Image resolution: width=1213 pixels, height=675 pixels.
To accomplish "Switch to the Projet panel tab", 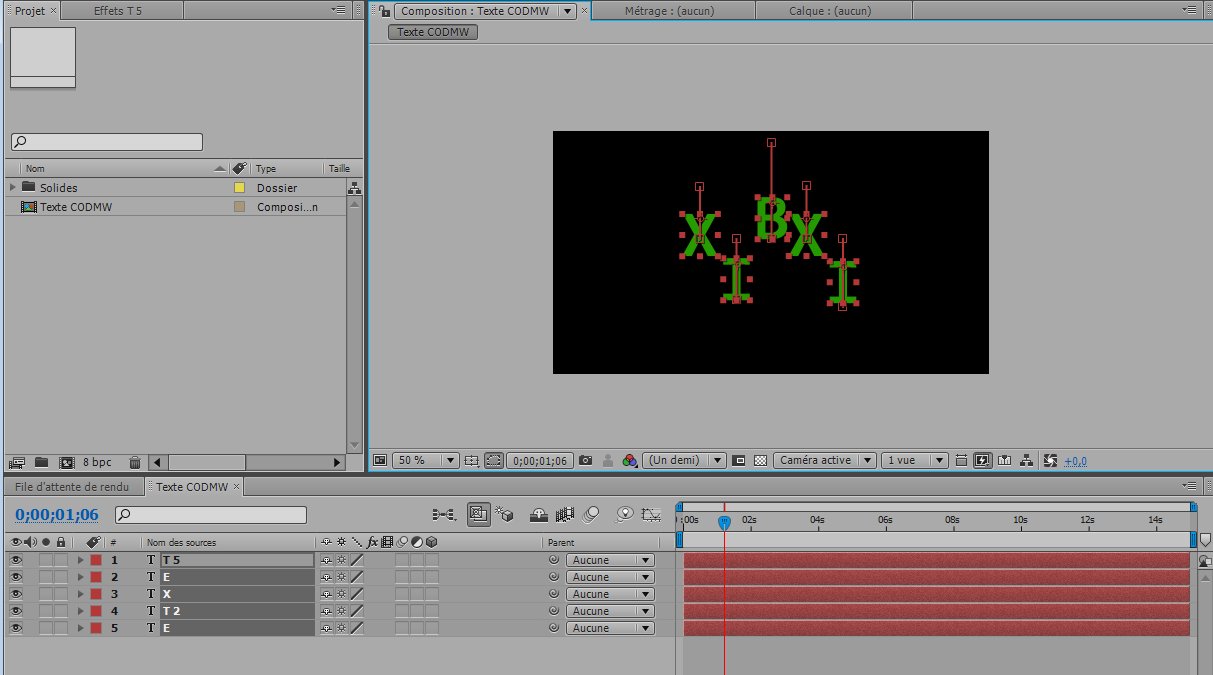I will point(30,10).
